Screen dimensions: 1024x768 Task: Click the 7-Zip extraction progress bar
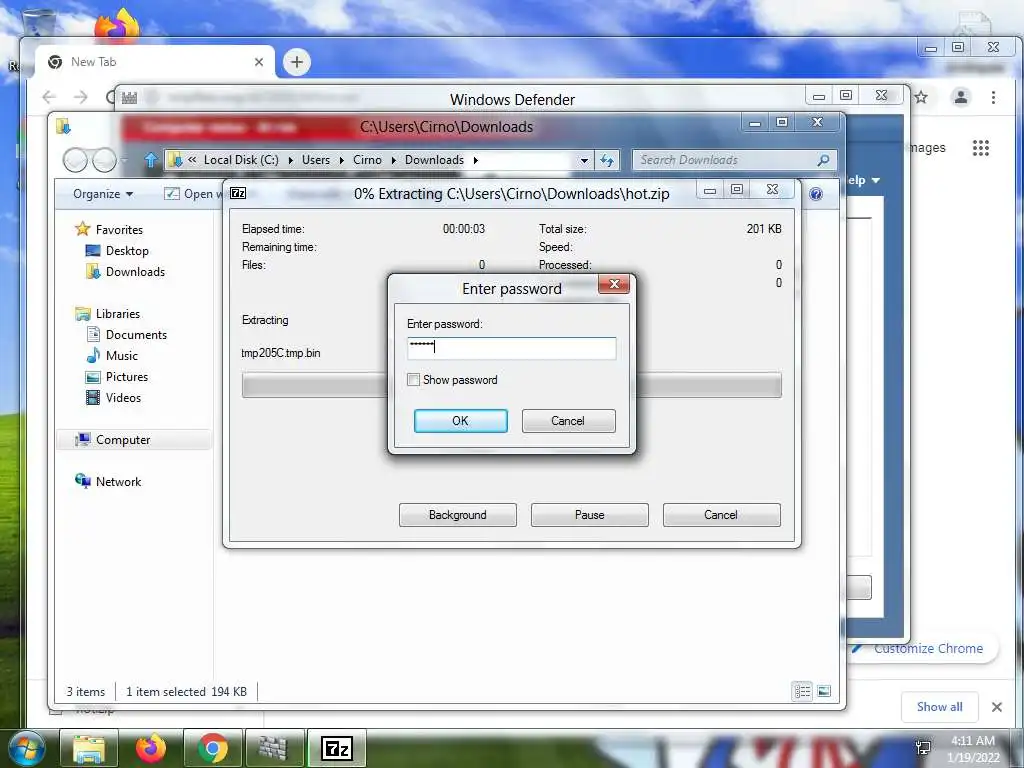[x=511, y=385]
